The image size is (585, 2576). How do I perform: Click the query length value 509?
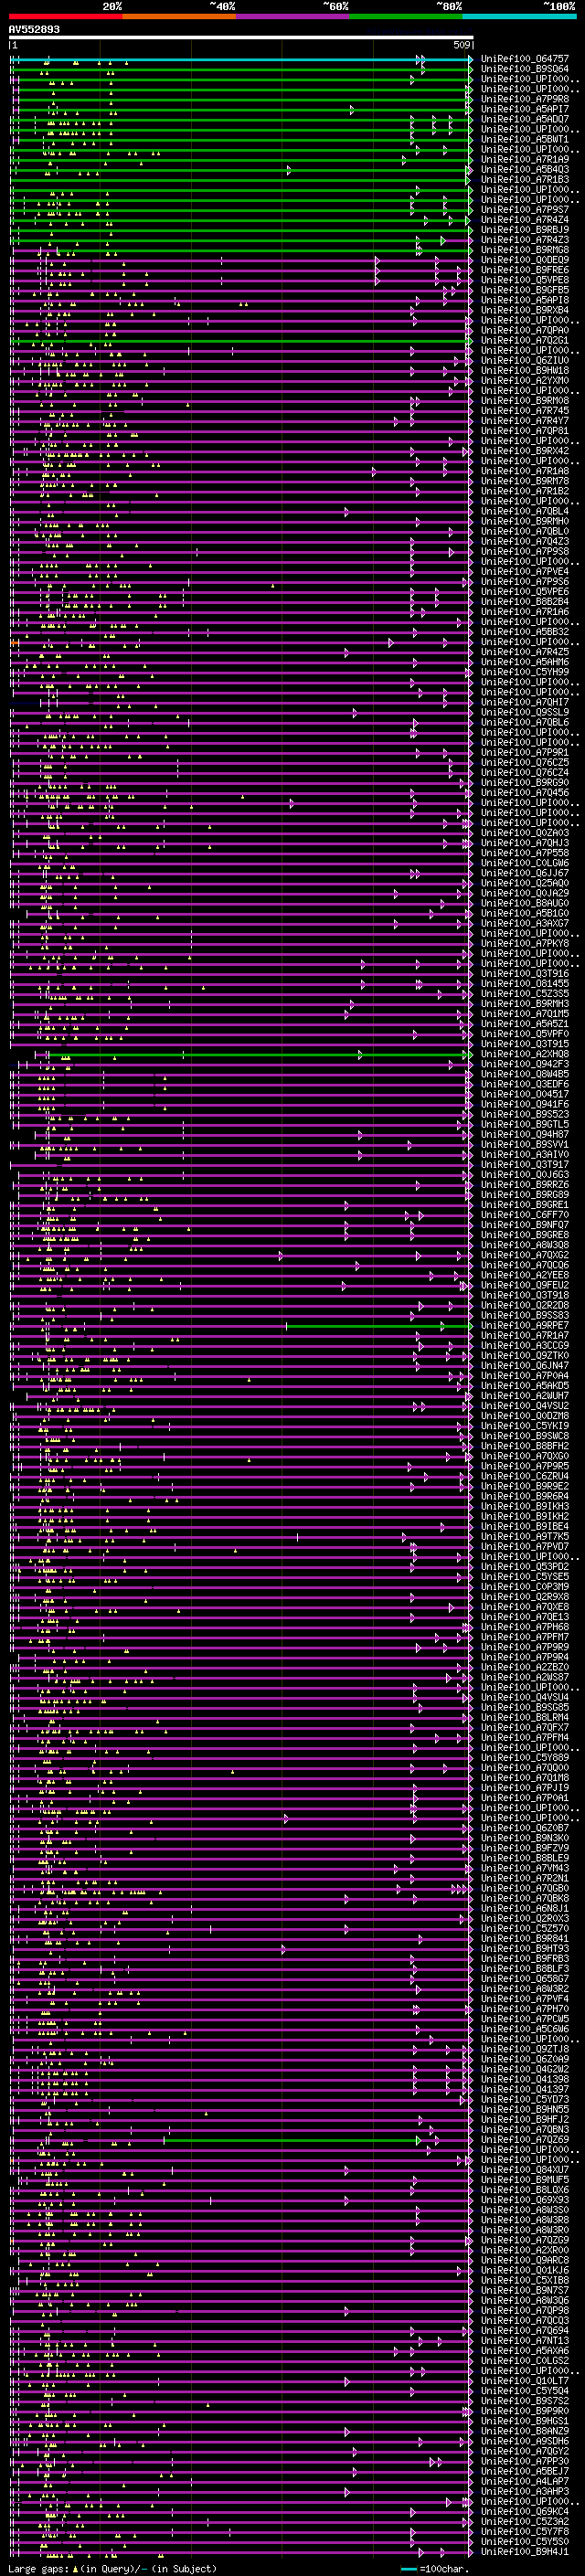[461, 45]
